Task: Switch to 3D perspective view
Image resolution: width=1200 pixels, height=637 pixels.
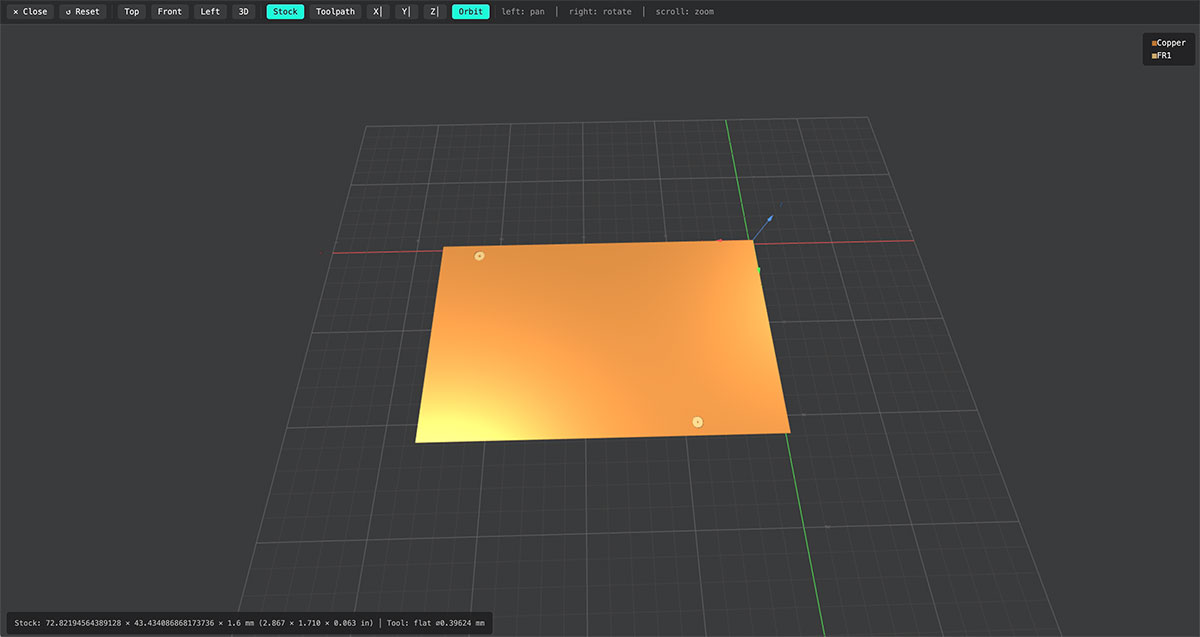Action: pyautogui.click(x=243, y=12)
